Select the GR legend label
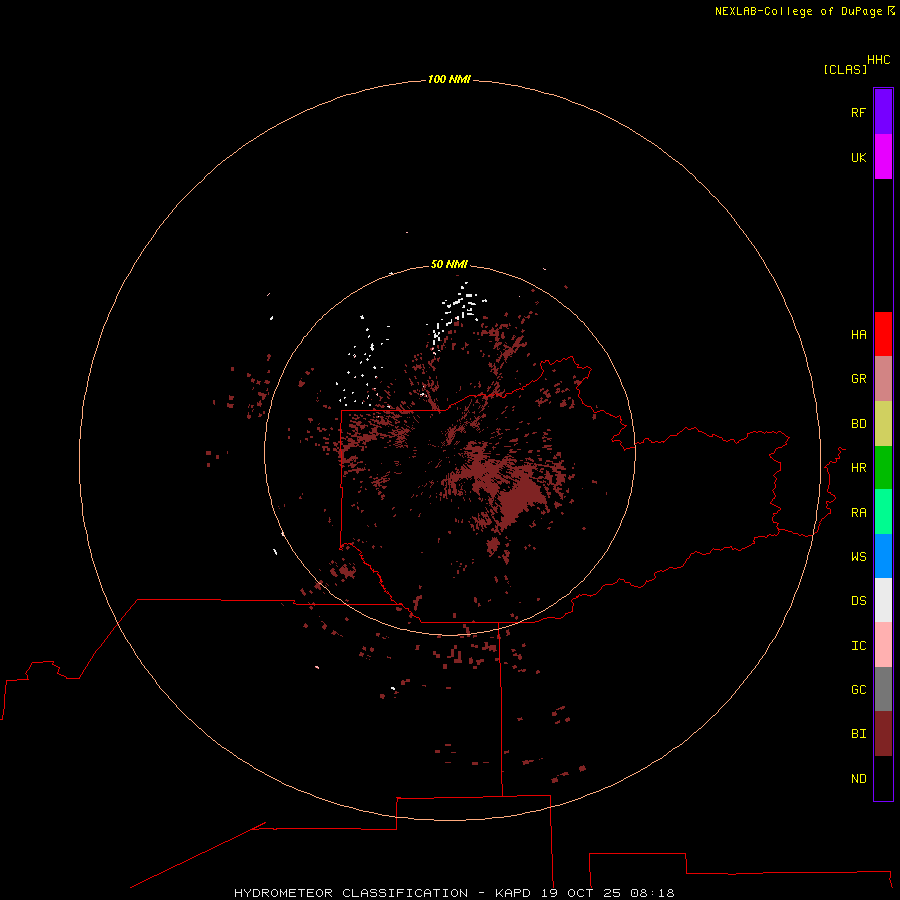The height and width of the screenshot is (900, 900). tap(858, 379)
